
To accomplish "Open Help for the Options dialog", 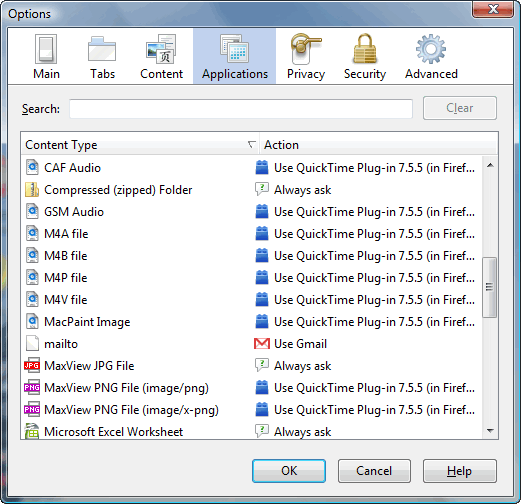I will click(x=459, y=471).
